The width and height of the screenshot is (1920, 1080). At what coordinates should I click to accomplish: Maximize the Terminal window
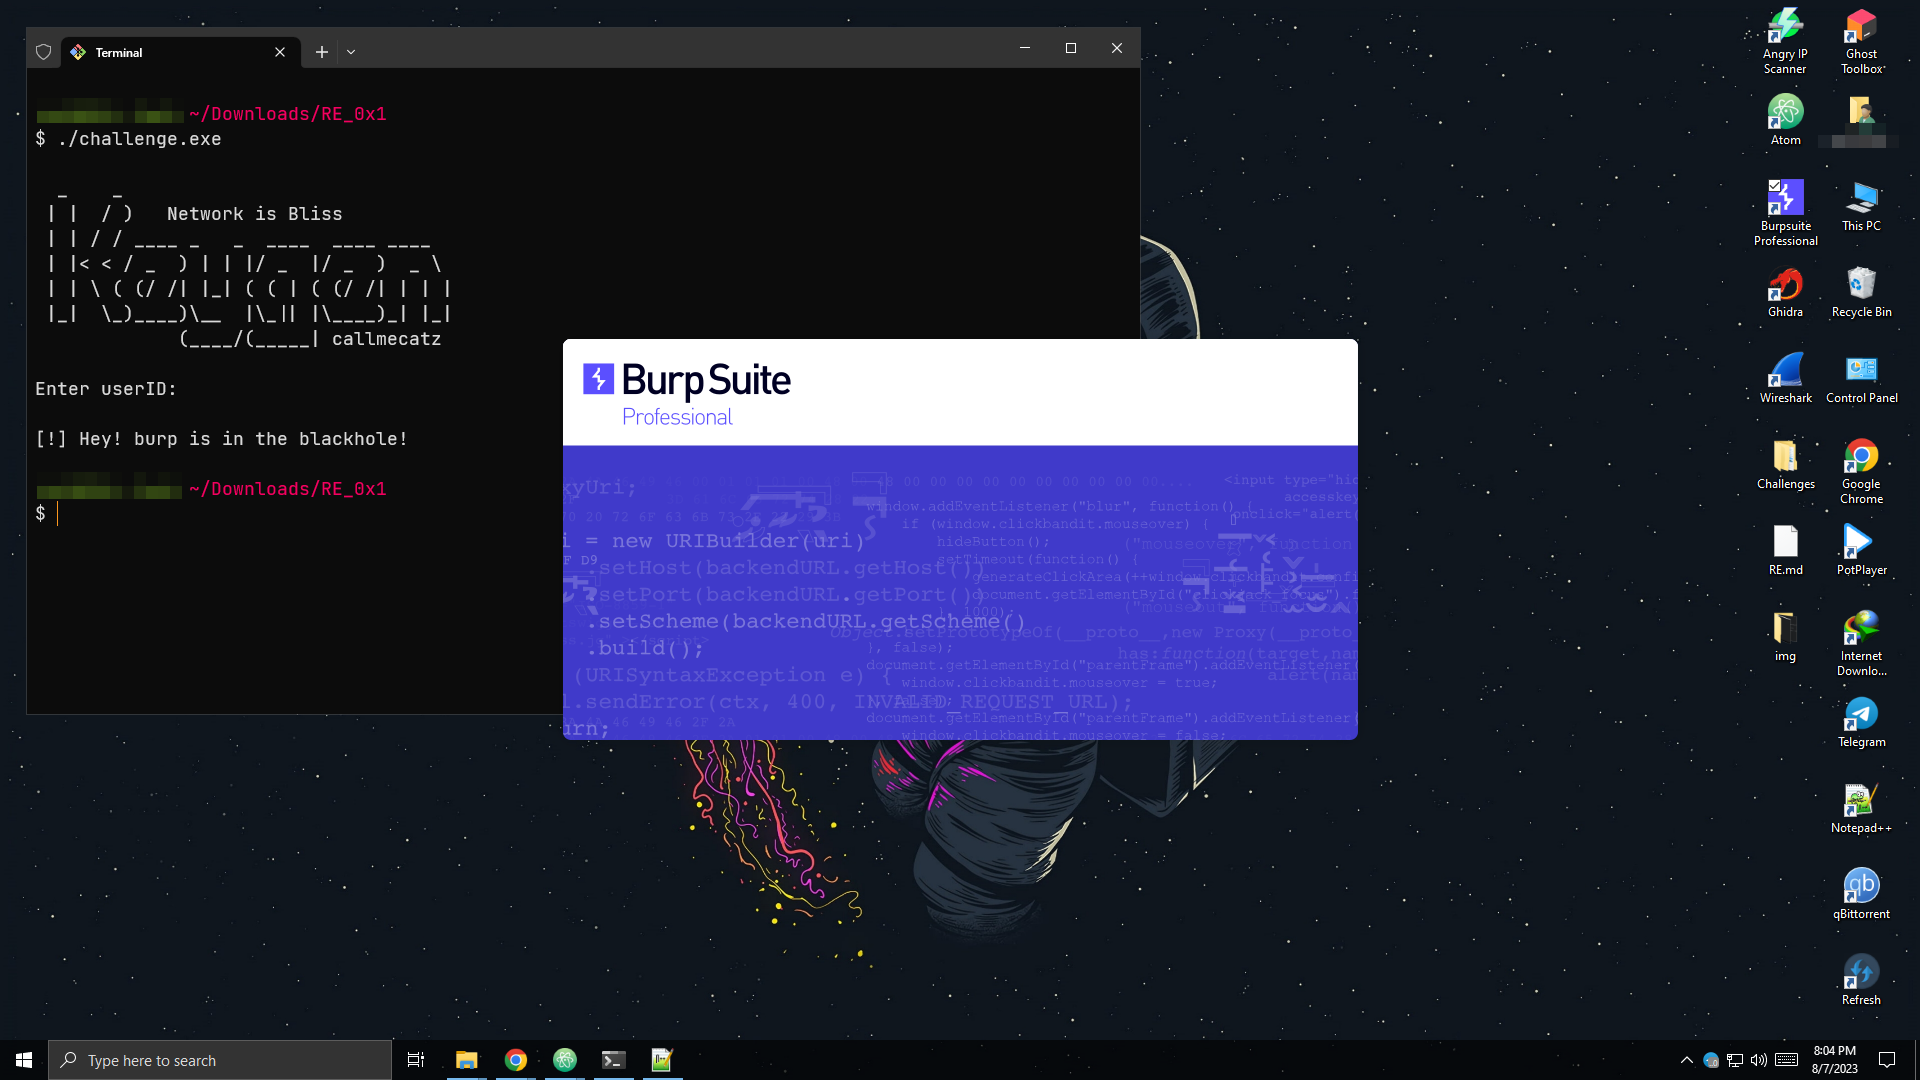click(x=1071, y=48)
